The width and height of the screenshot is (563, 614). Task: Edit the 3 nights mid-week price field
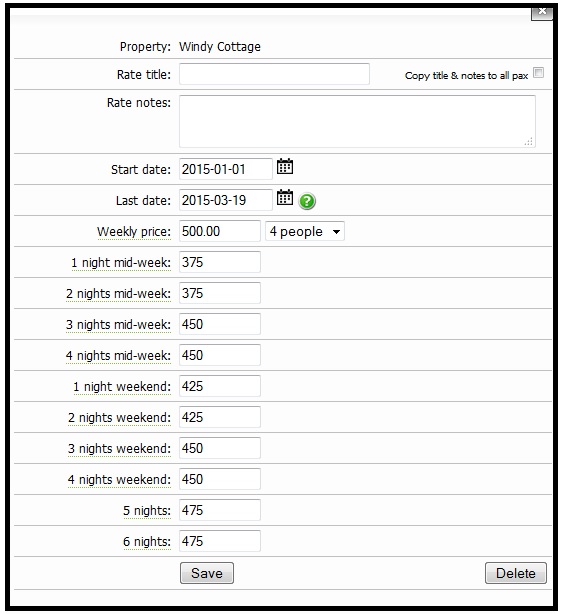coord(220,324)
